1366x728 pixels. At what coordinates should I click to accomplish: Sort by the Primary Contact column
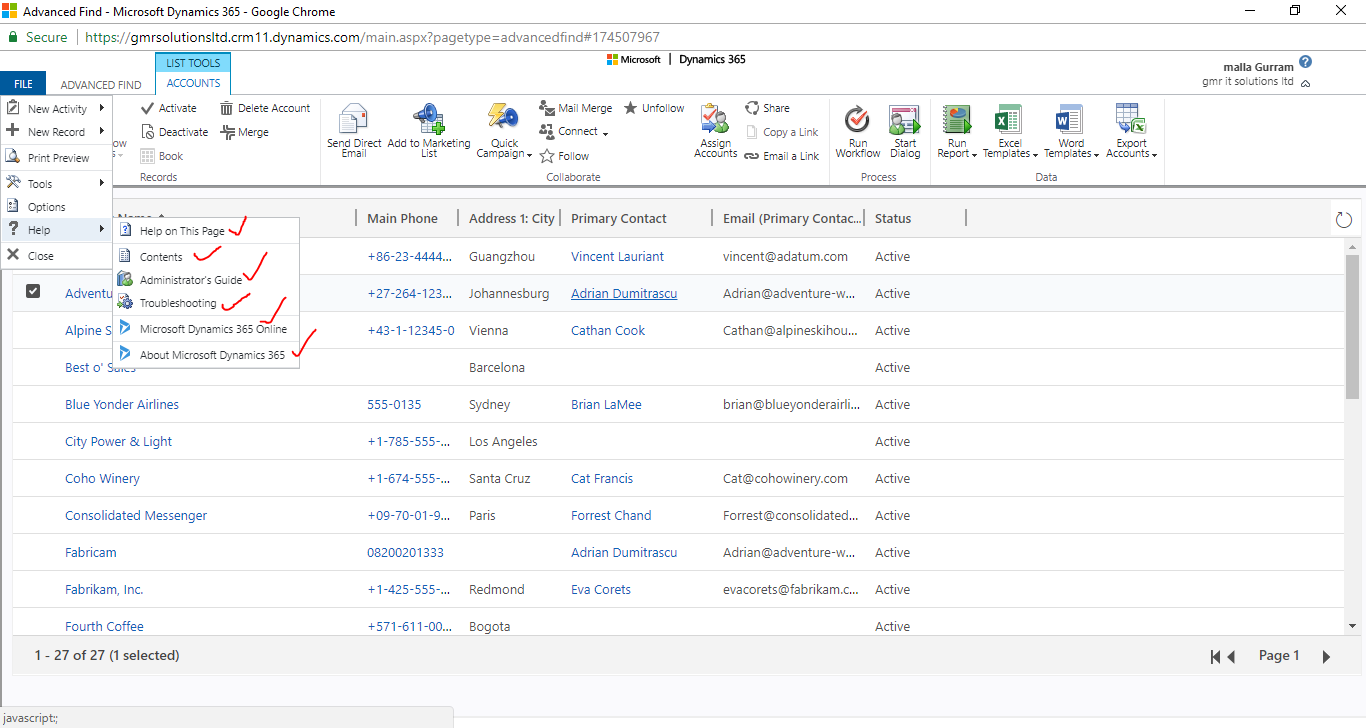coord(619,219)
